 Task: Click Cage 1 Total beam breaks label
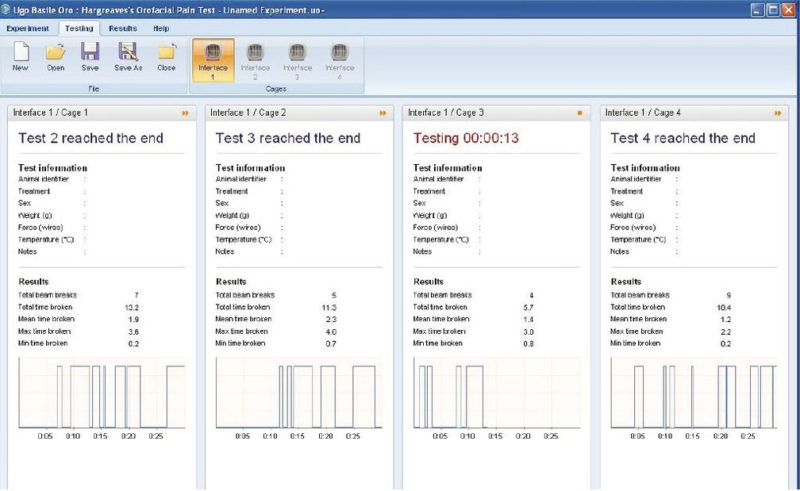pyautogui.click(x=47, y=295)
